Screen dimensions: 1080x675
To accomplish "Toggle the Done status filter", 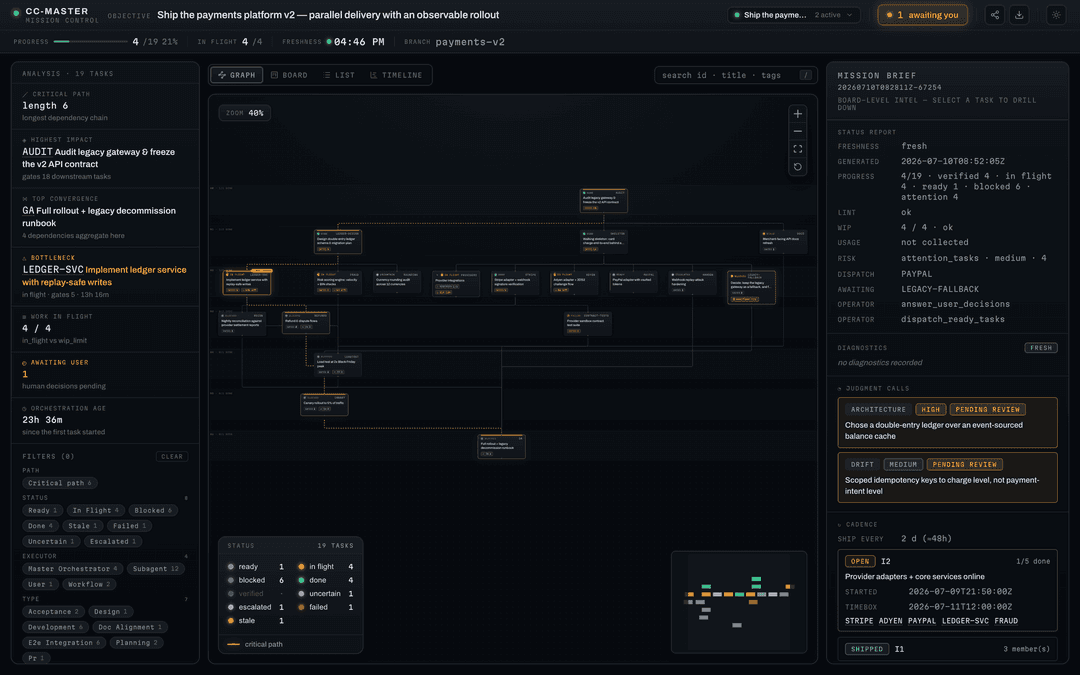I will tap(40, 526).
